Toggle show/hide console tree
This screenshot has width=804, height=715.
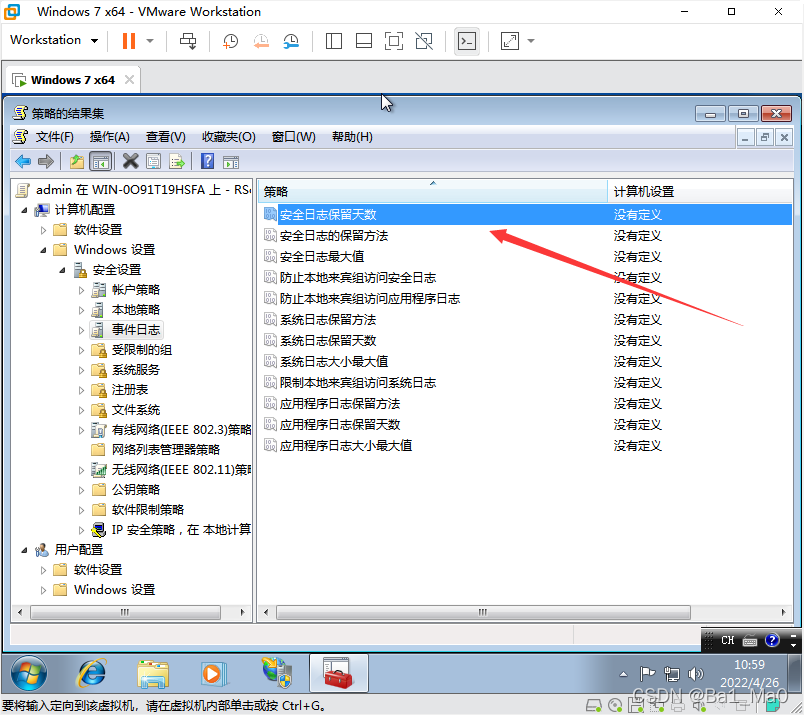(x=100, y=162)
